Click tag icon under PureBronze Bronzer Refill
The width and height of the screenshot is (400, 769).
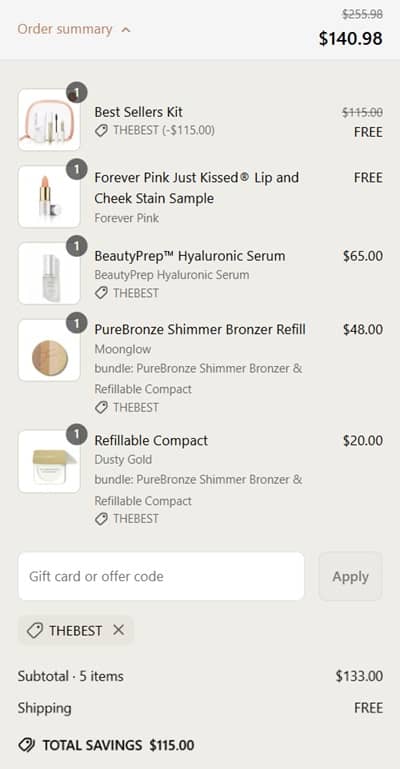[x=101, y=408]
